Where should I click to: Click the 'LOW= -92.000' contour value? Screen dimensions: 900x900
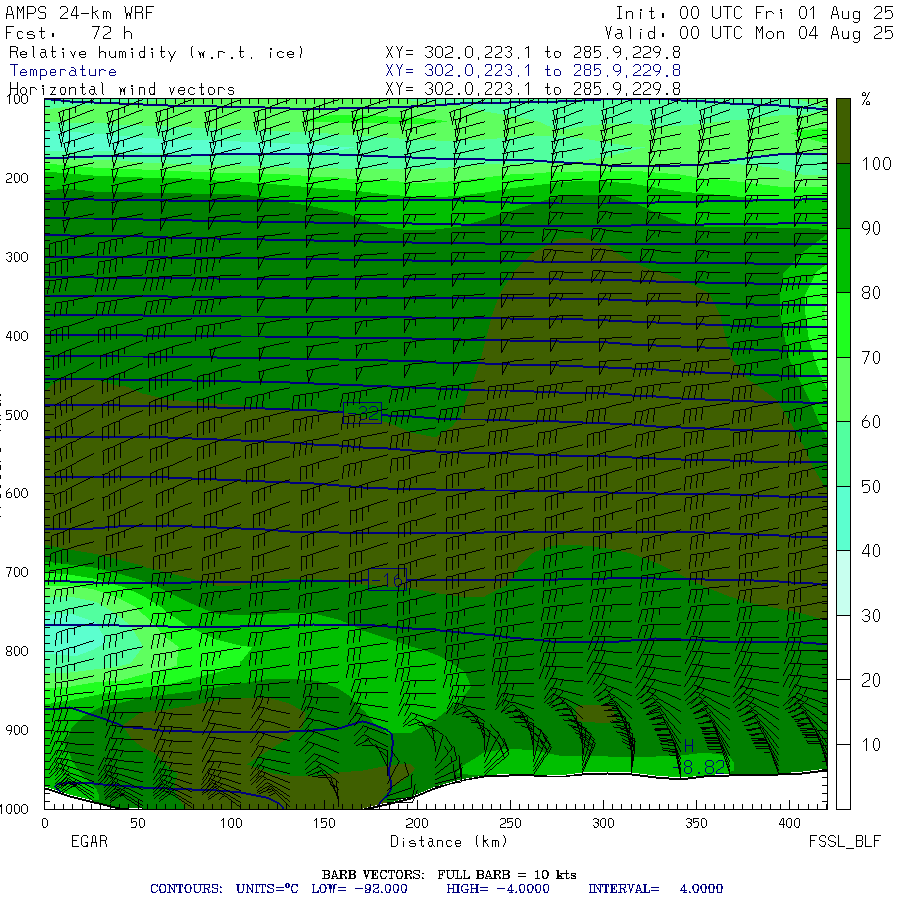[x=359, y=889]
